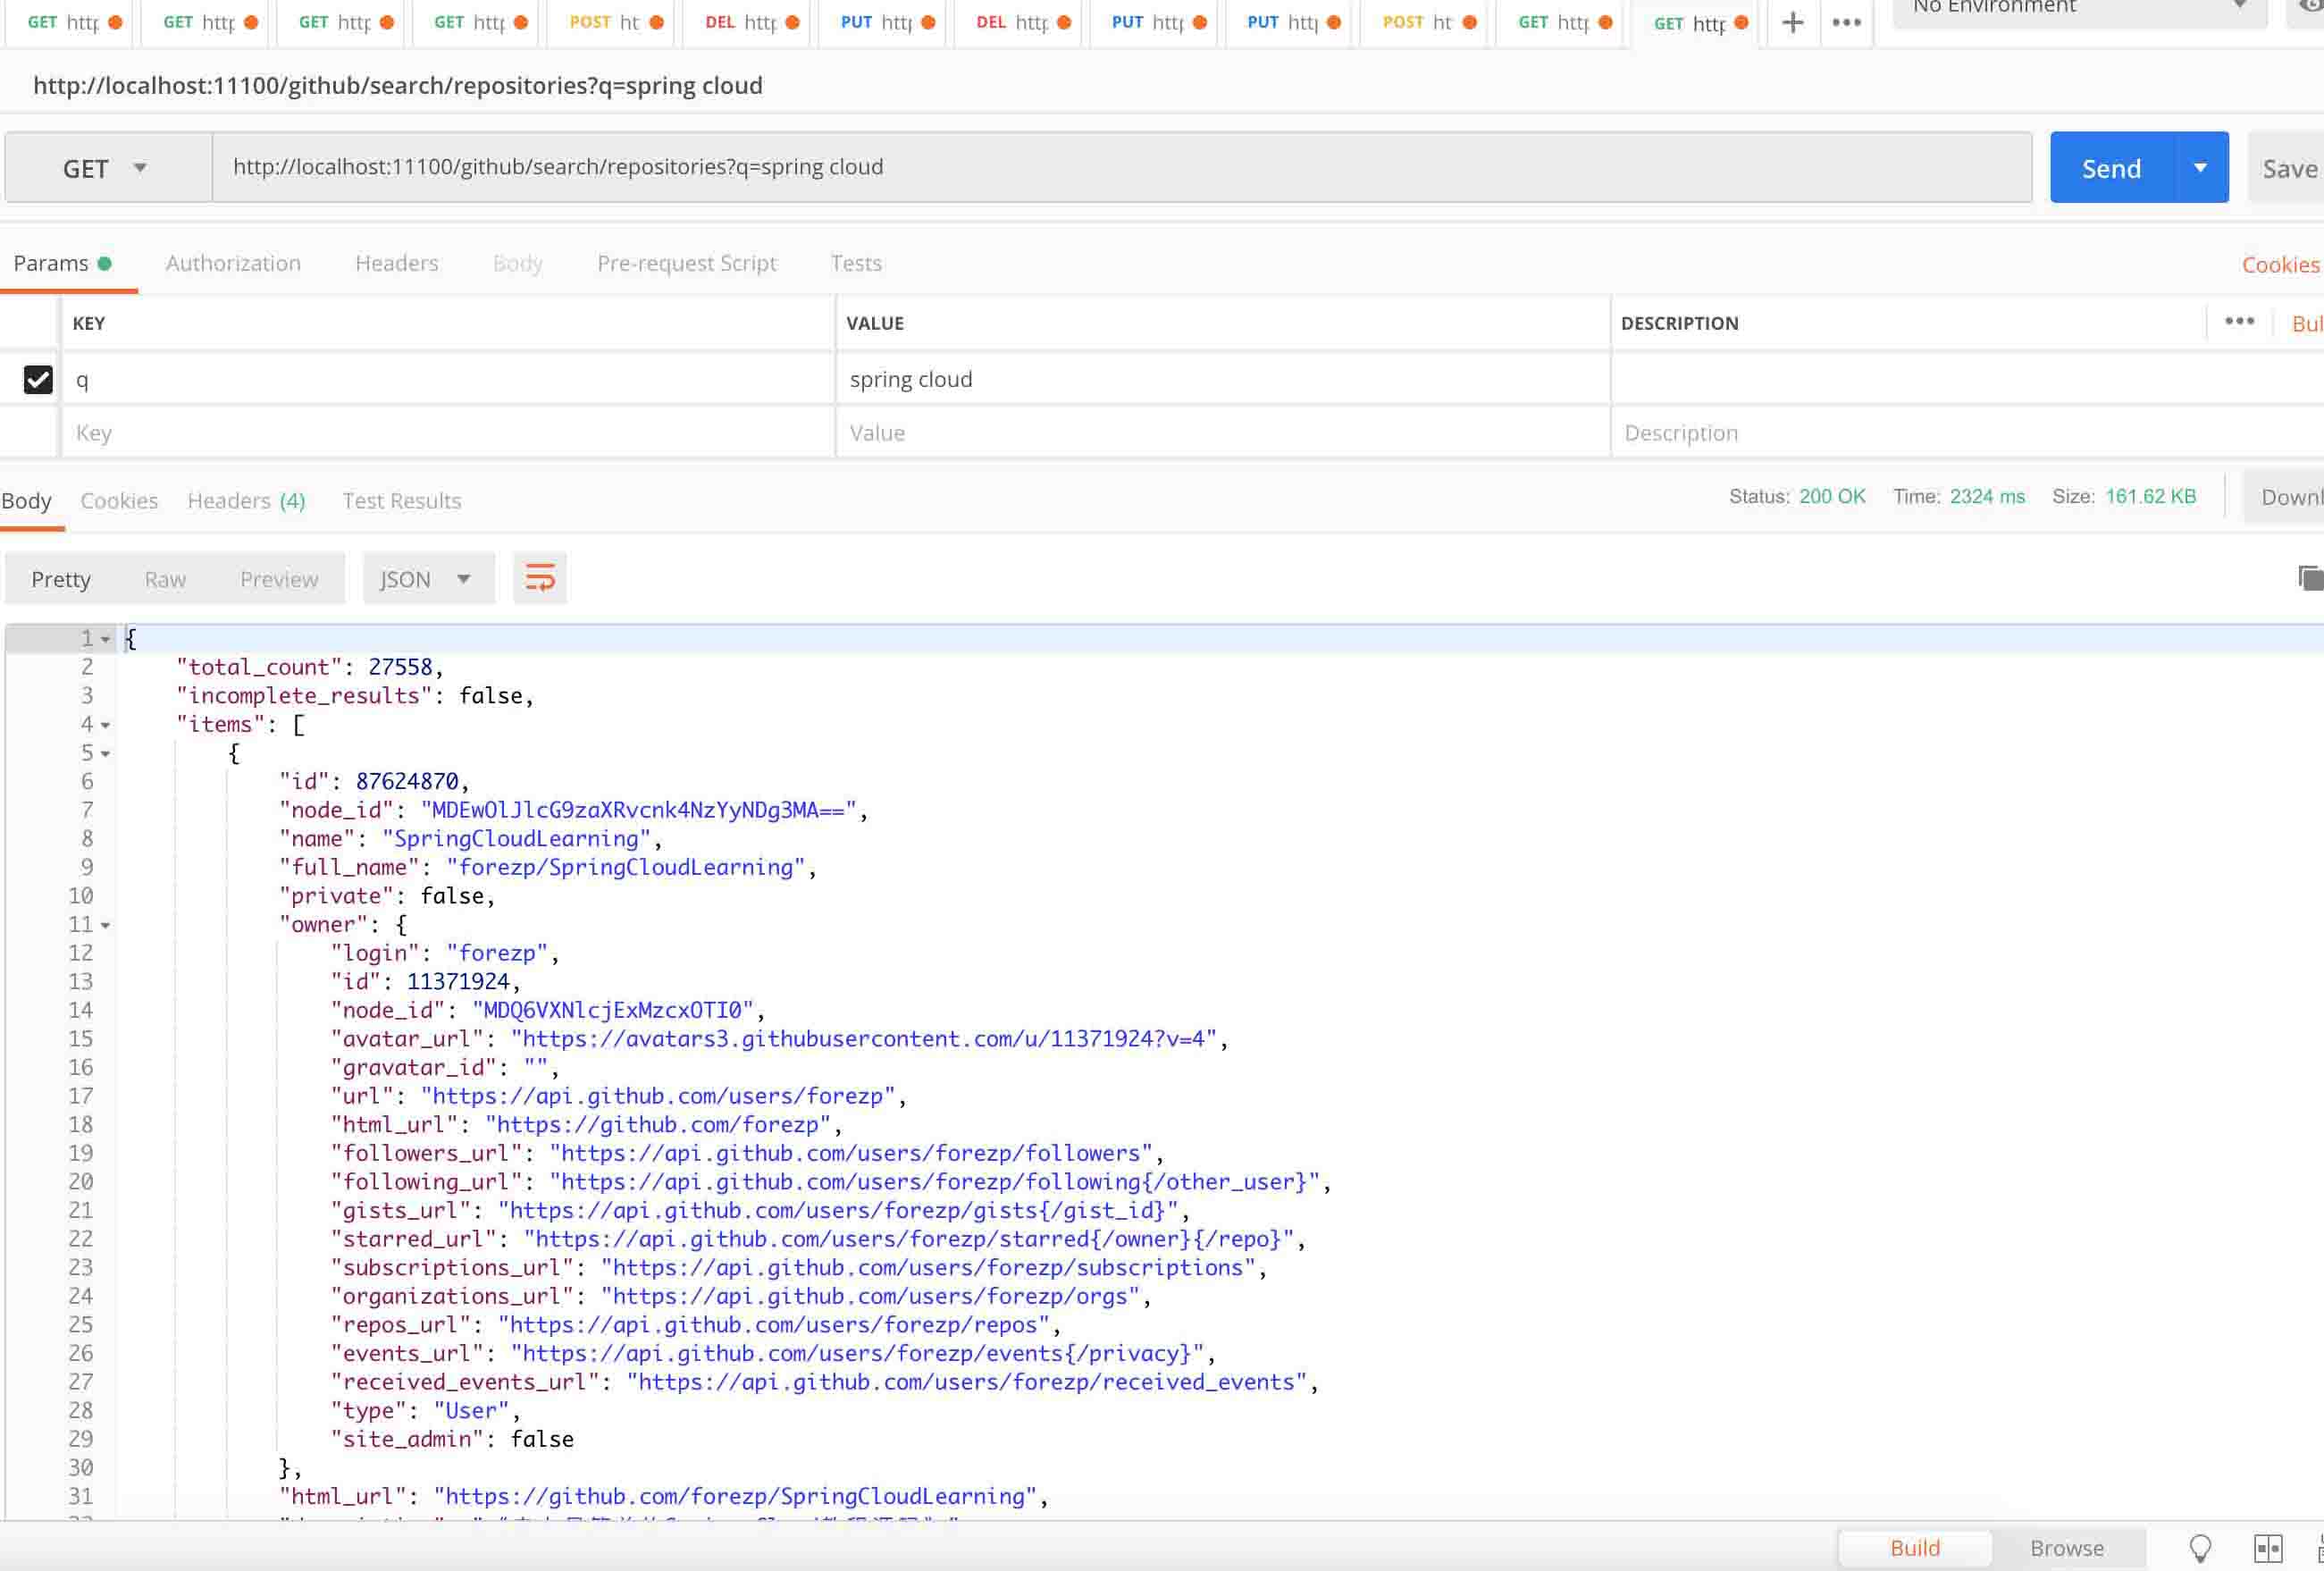Image resolution: width=2324 pixels, height=1571 pixels.
Task: Collapse the items array at line 4
Action: [x=105, y=725]
